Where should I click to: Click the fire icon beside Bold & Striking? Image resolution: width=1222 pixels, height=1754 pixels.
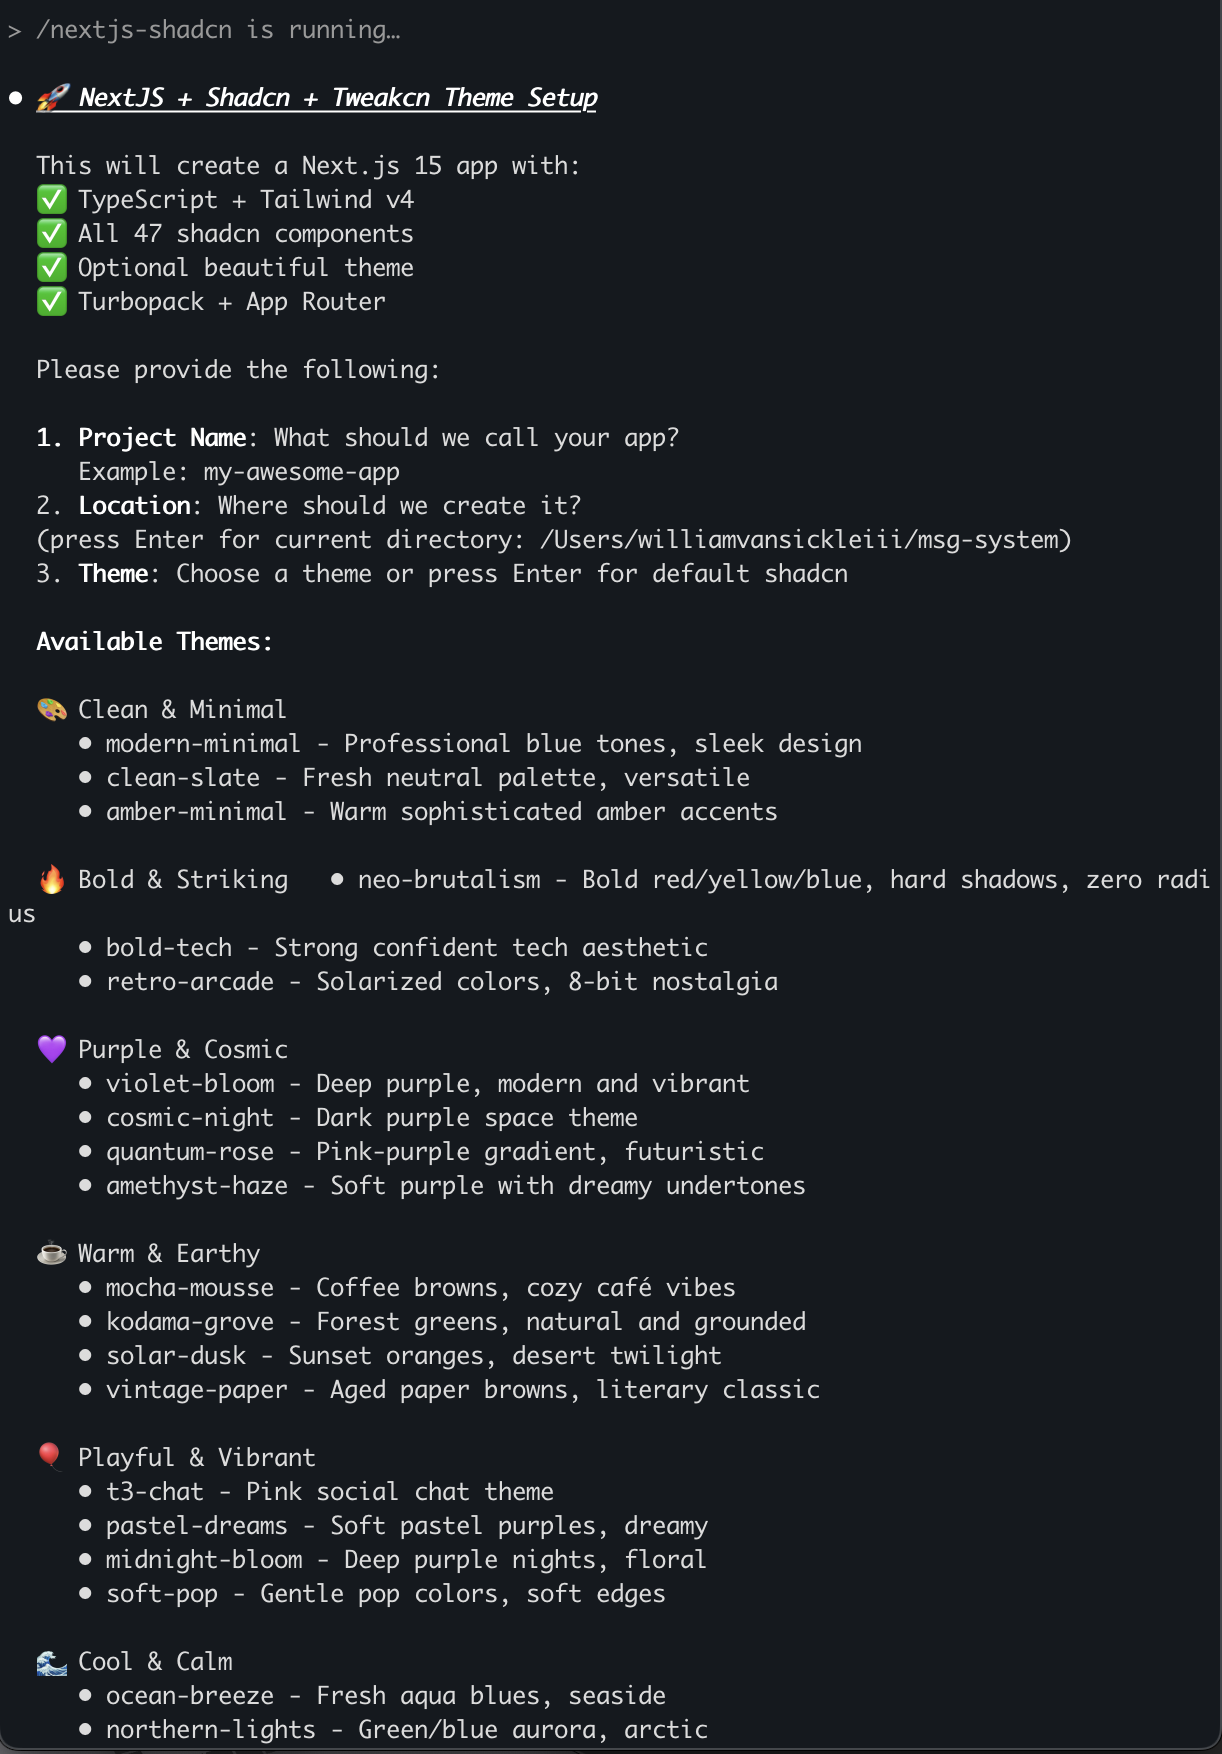pos(51,880)
